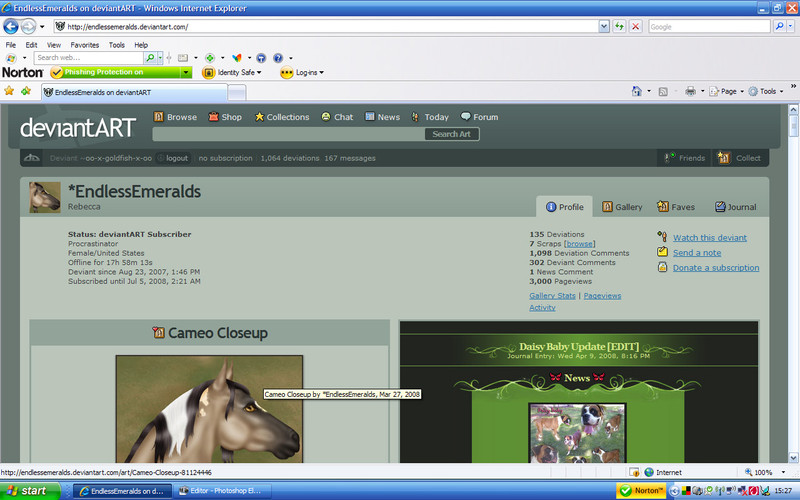The width and height of the screenshot is (800, 500).
Task: Click the Norton Identity Safe icon
Action: click(209, 72)
